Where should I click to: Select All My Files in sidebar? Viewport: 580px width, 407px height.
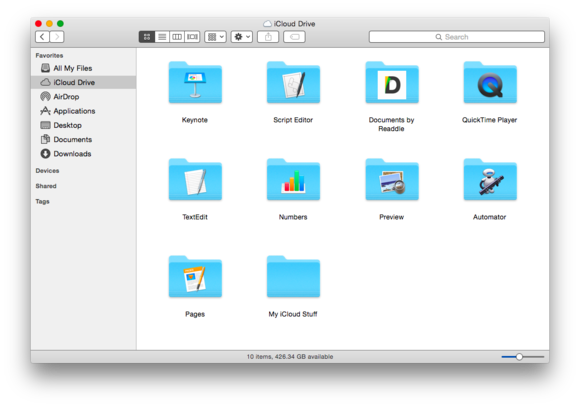pos(84,68)
